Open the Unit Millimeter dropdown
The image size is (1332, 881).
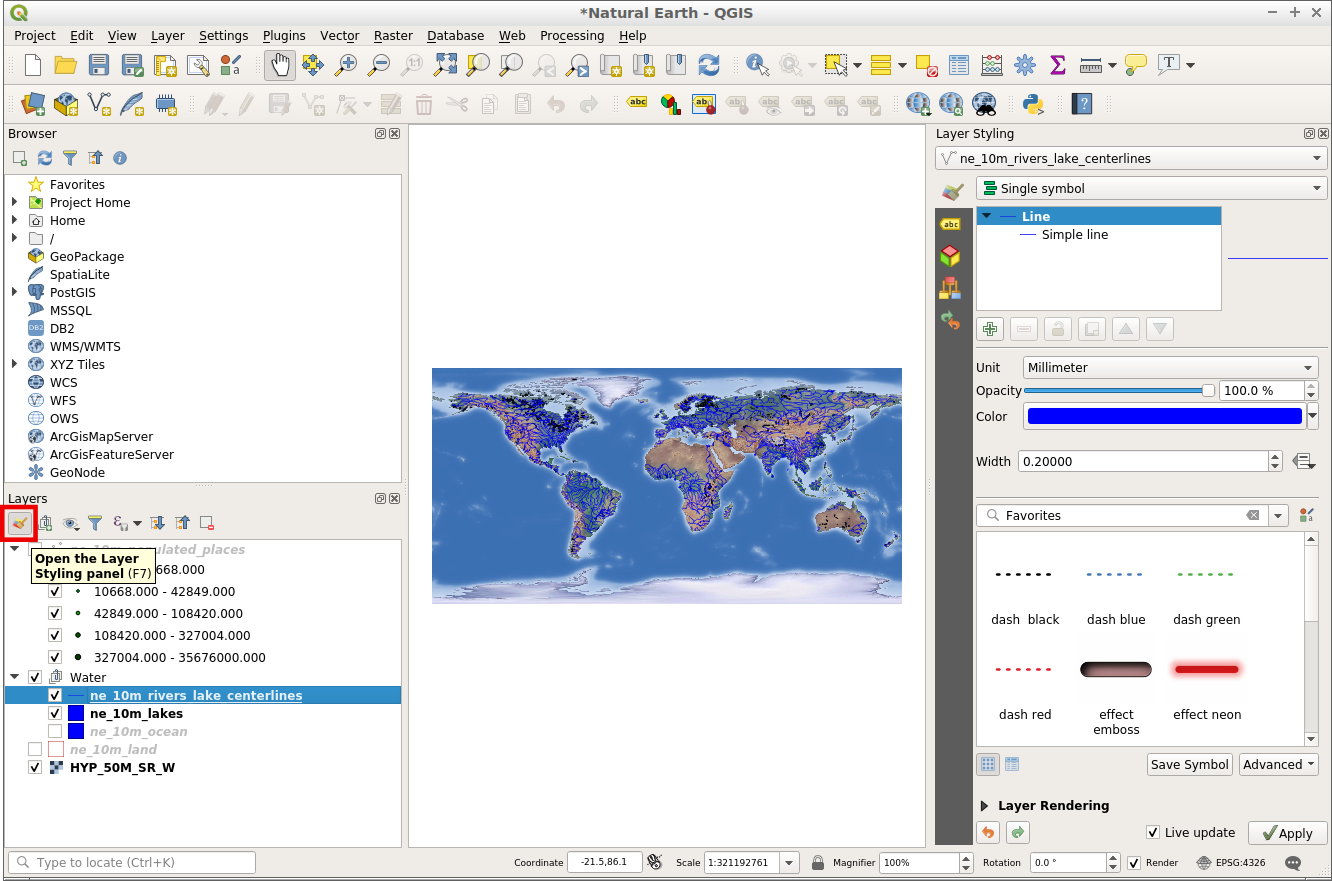click(x=1171, y=367)
